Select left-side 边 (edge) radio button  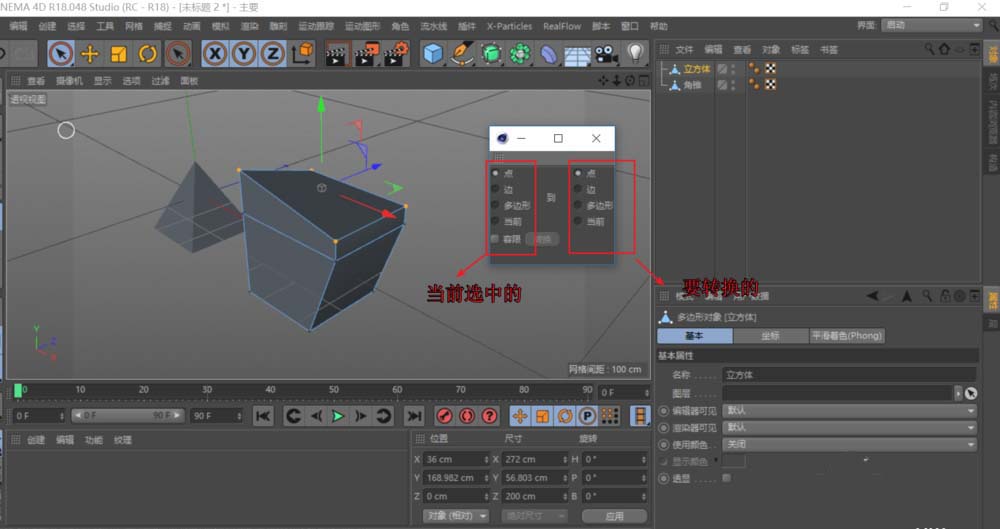coord(496,189)
